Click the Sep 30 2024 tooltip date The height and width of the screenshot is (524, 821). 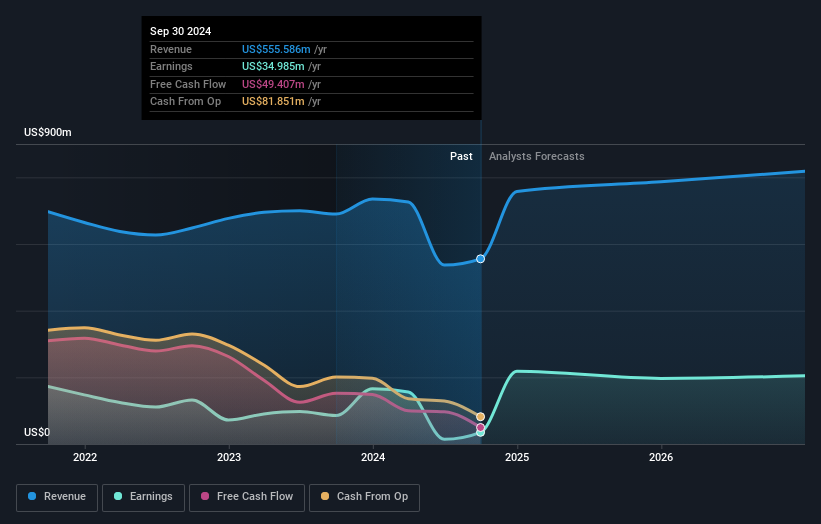tap(181, 31)
